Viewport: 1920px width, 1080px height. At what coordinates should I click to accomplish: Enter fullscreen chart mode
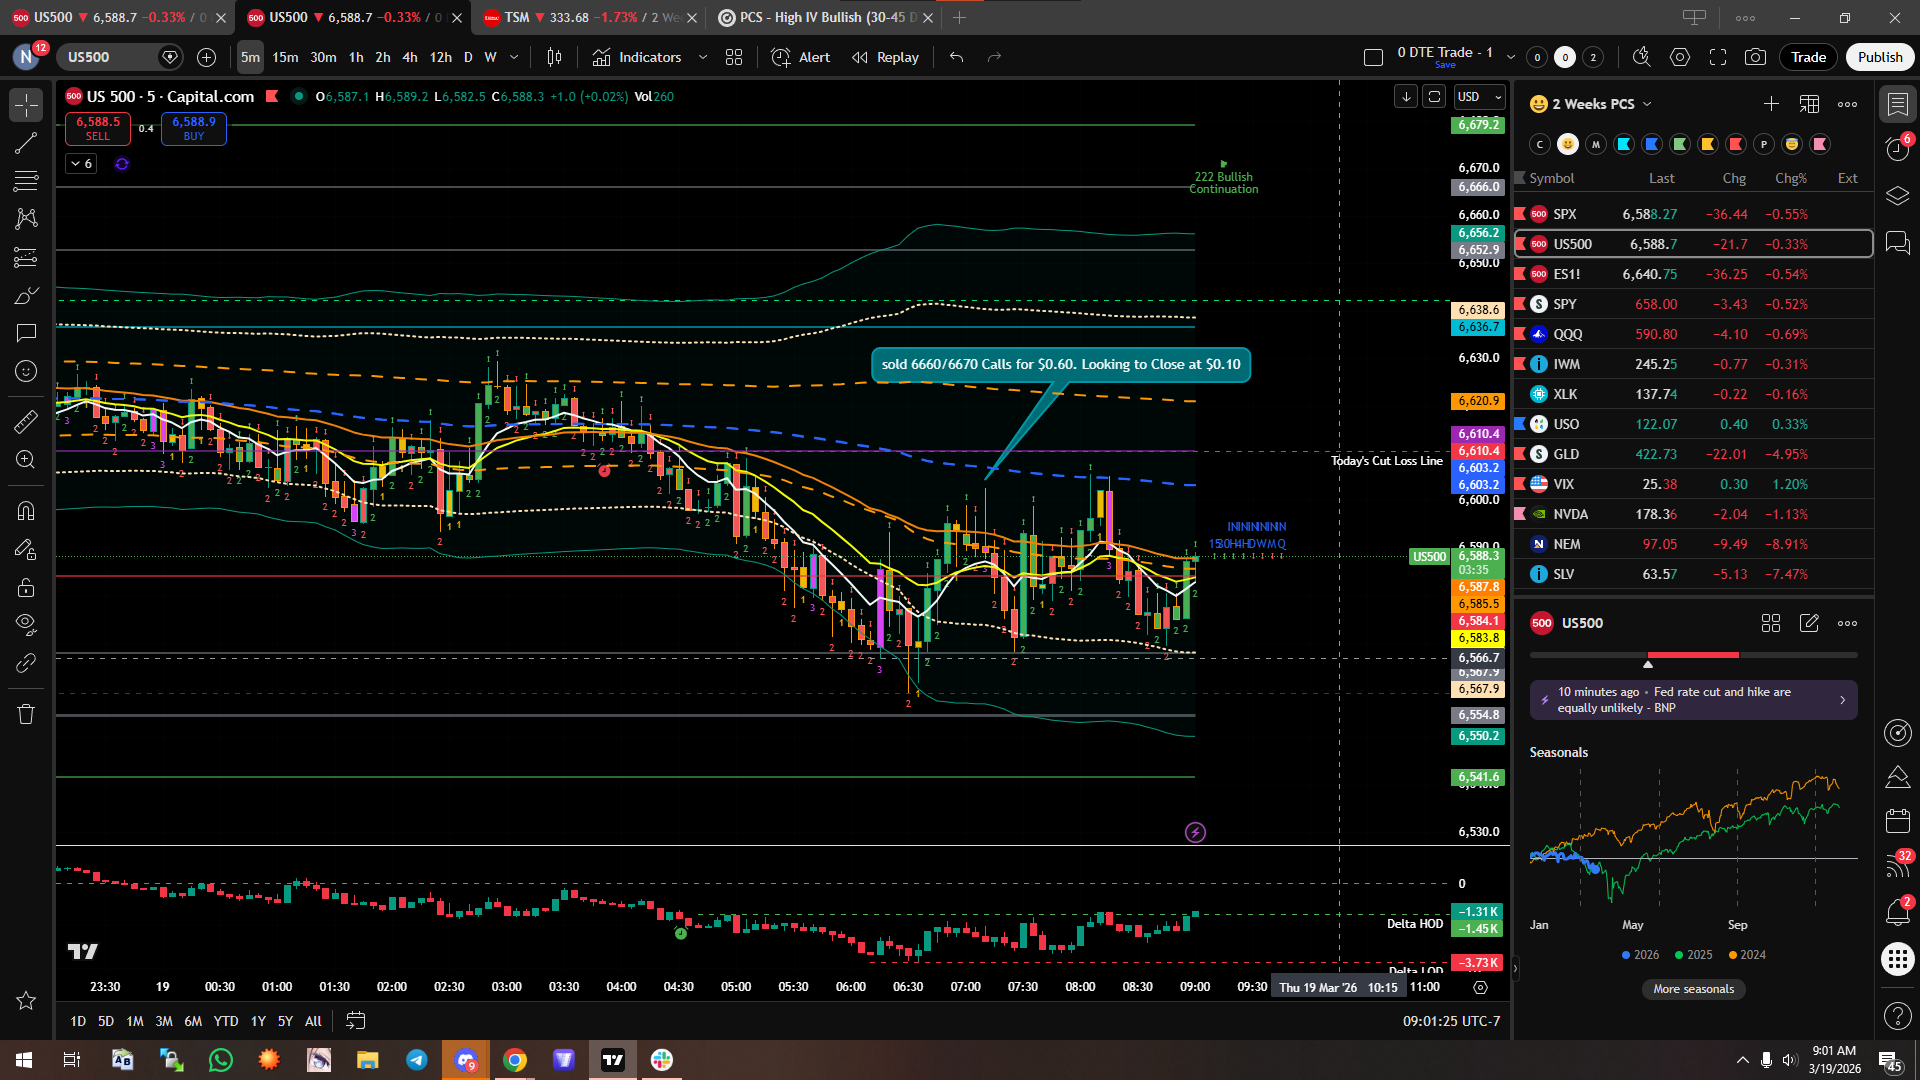[1718, 57]
